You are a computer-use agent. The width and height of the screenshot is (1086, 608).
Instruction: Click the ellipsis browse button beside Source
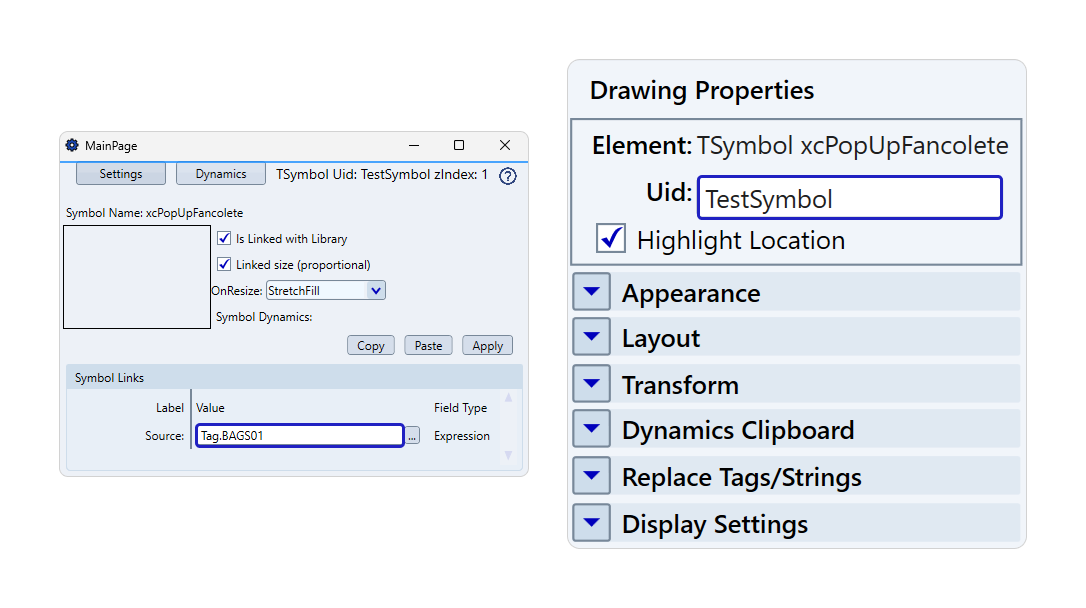pos(413,436)
